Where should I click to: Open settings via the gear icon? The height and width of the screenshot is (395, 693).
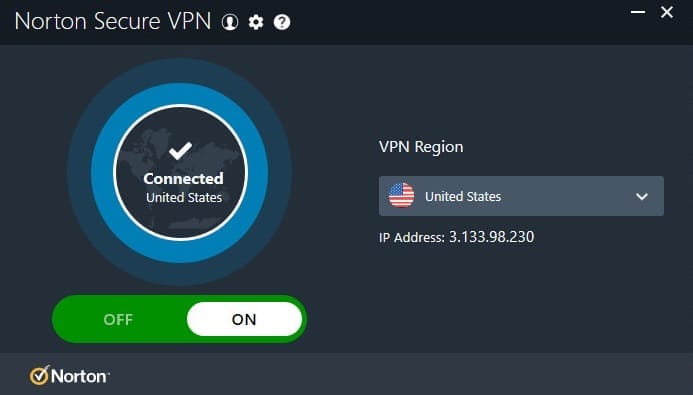click(256, 22)
